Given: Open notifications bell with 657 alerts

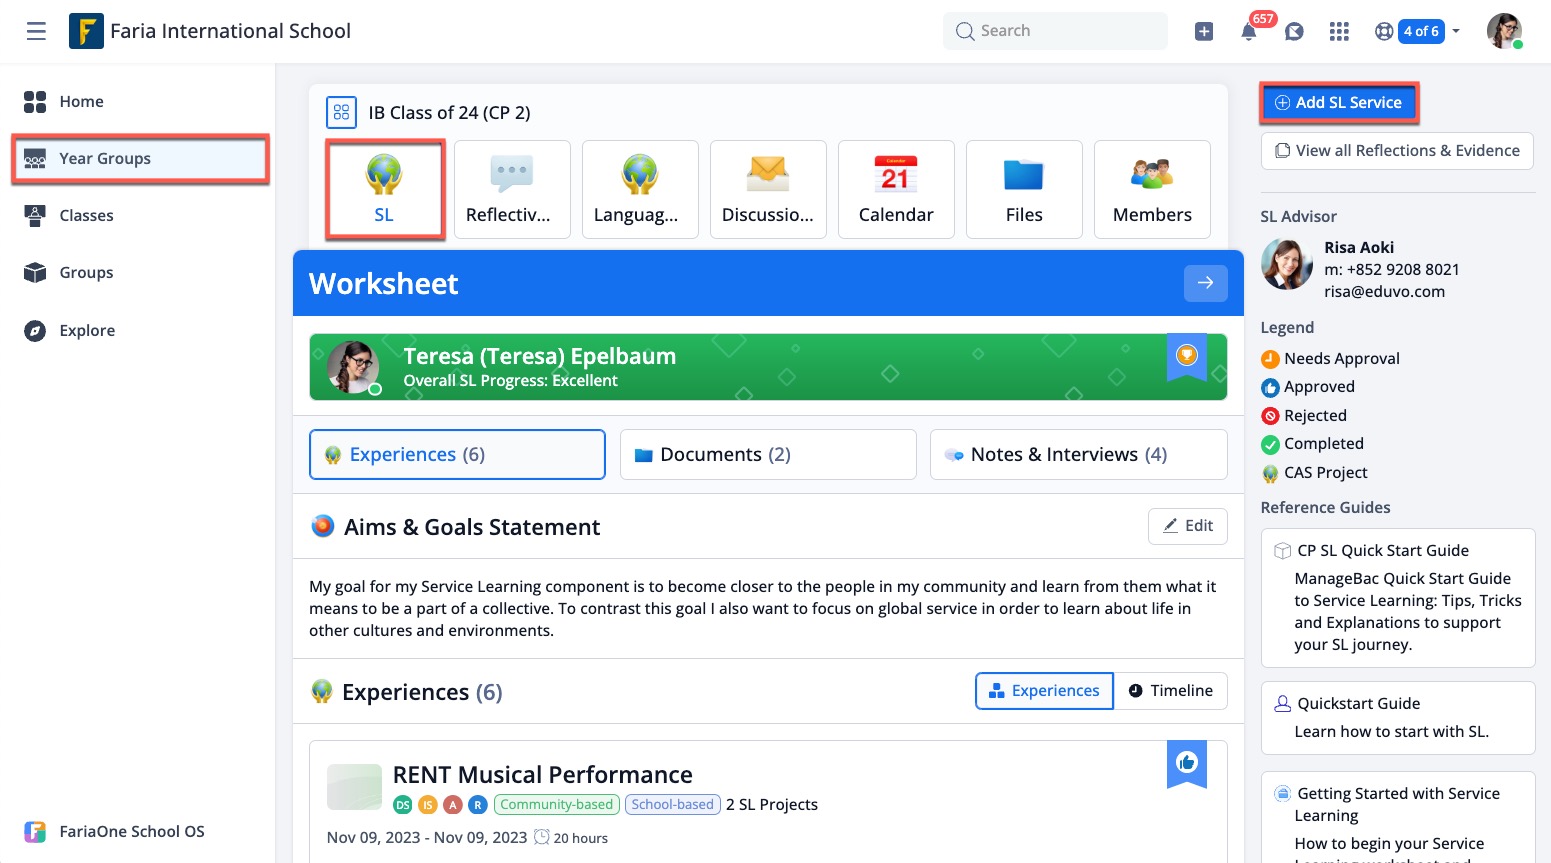Looking at the screenshot, I should pos(1249,31).
